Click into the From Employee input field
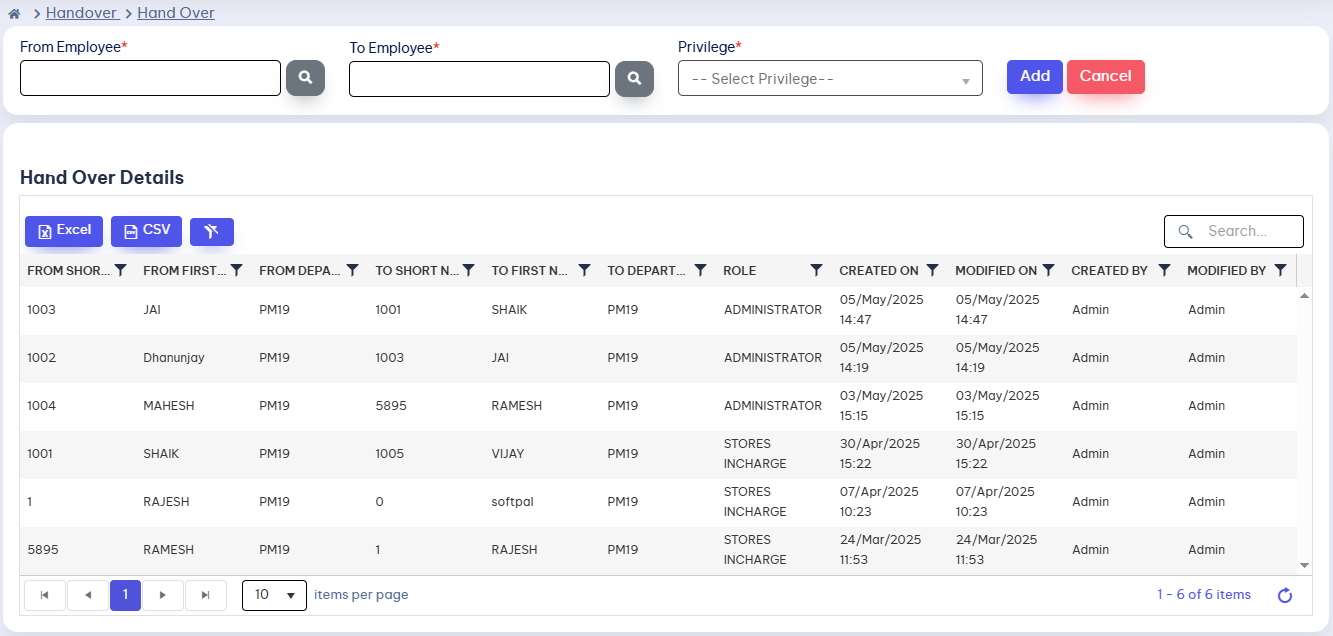This screenshot has width=1333, height=636. pos(150,78)
